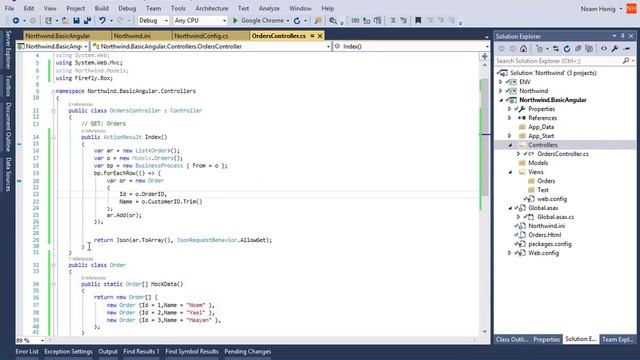Open the File menu
This screenshot has height=360, width=640.
point(9,8)
